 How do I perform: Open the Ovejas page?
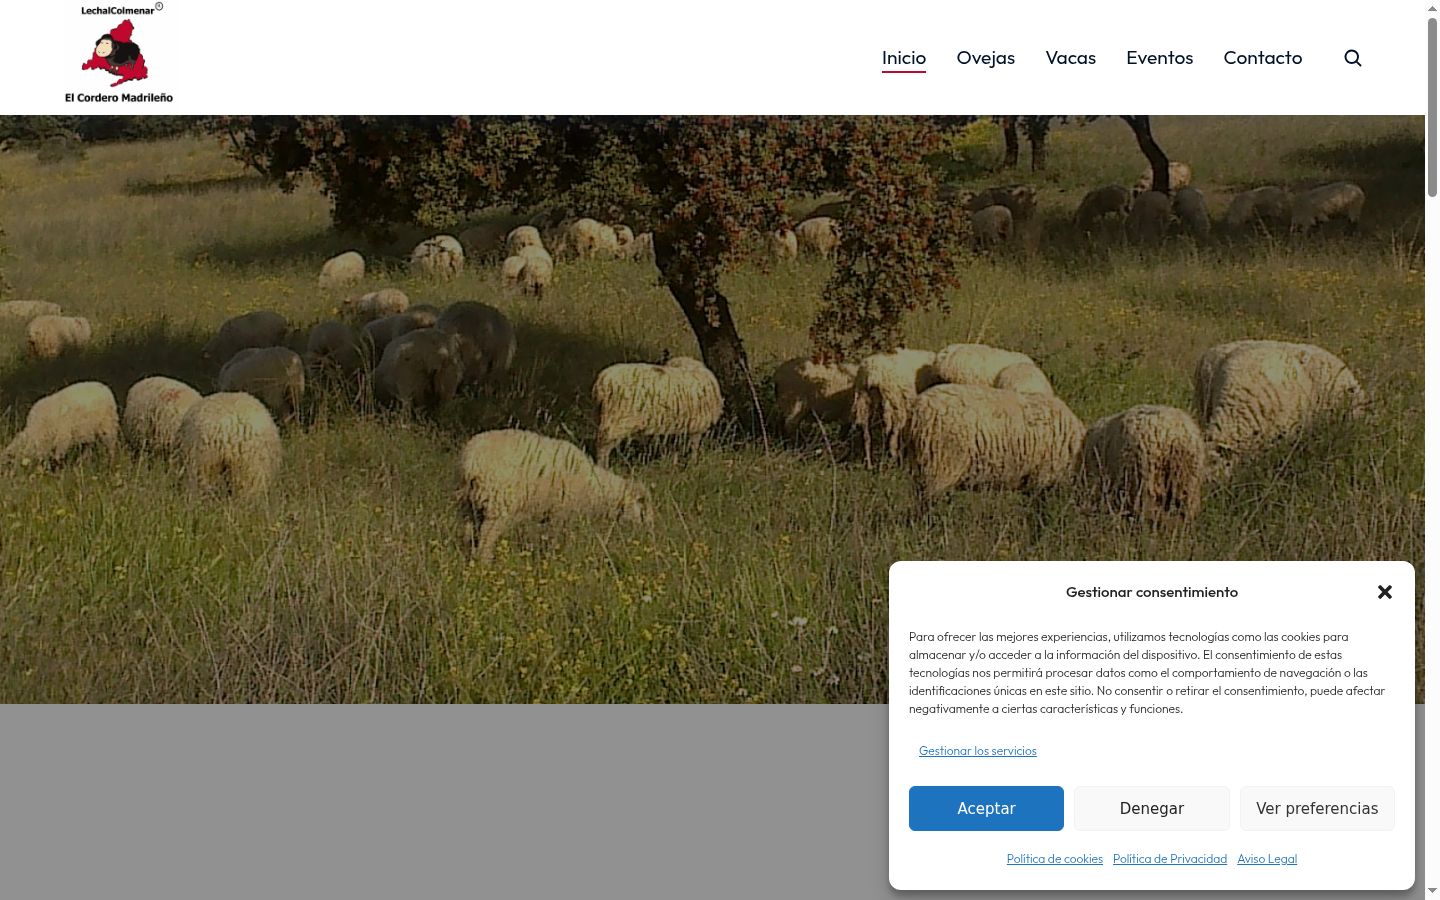[986, 58]
